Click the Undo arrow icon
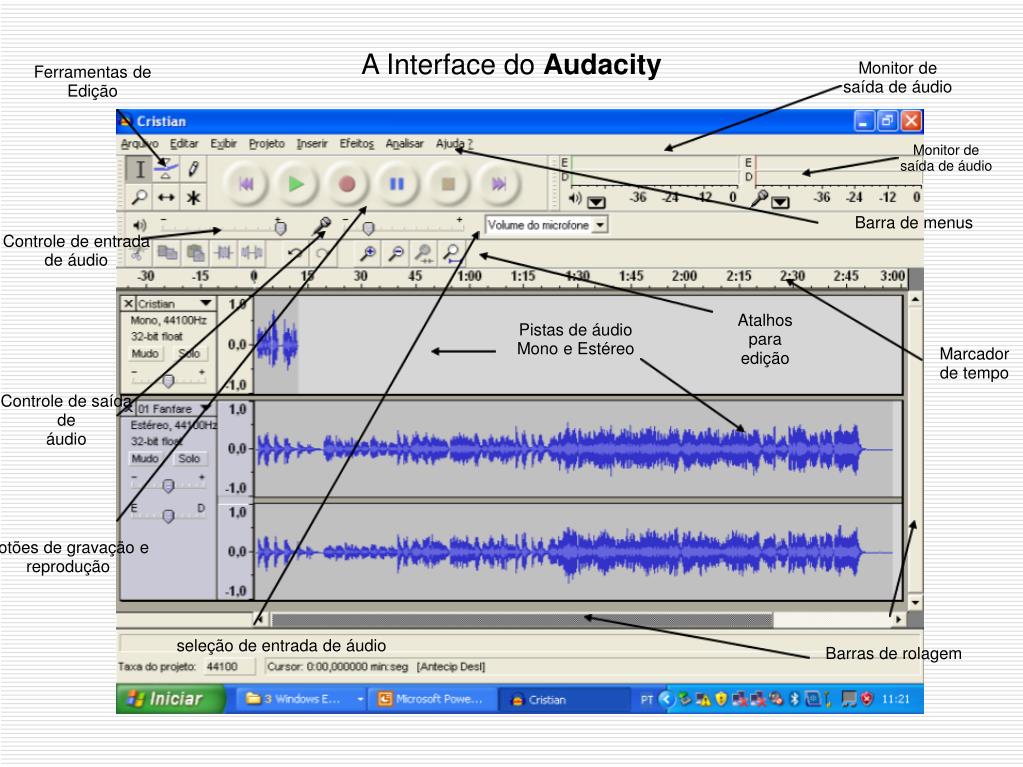The width and height of the screenshot is (1023, 767). tap(295, 253)
